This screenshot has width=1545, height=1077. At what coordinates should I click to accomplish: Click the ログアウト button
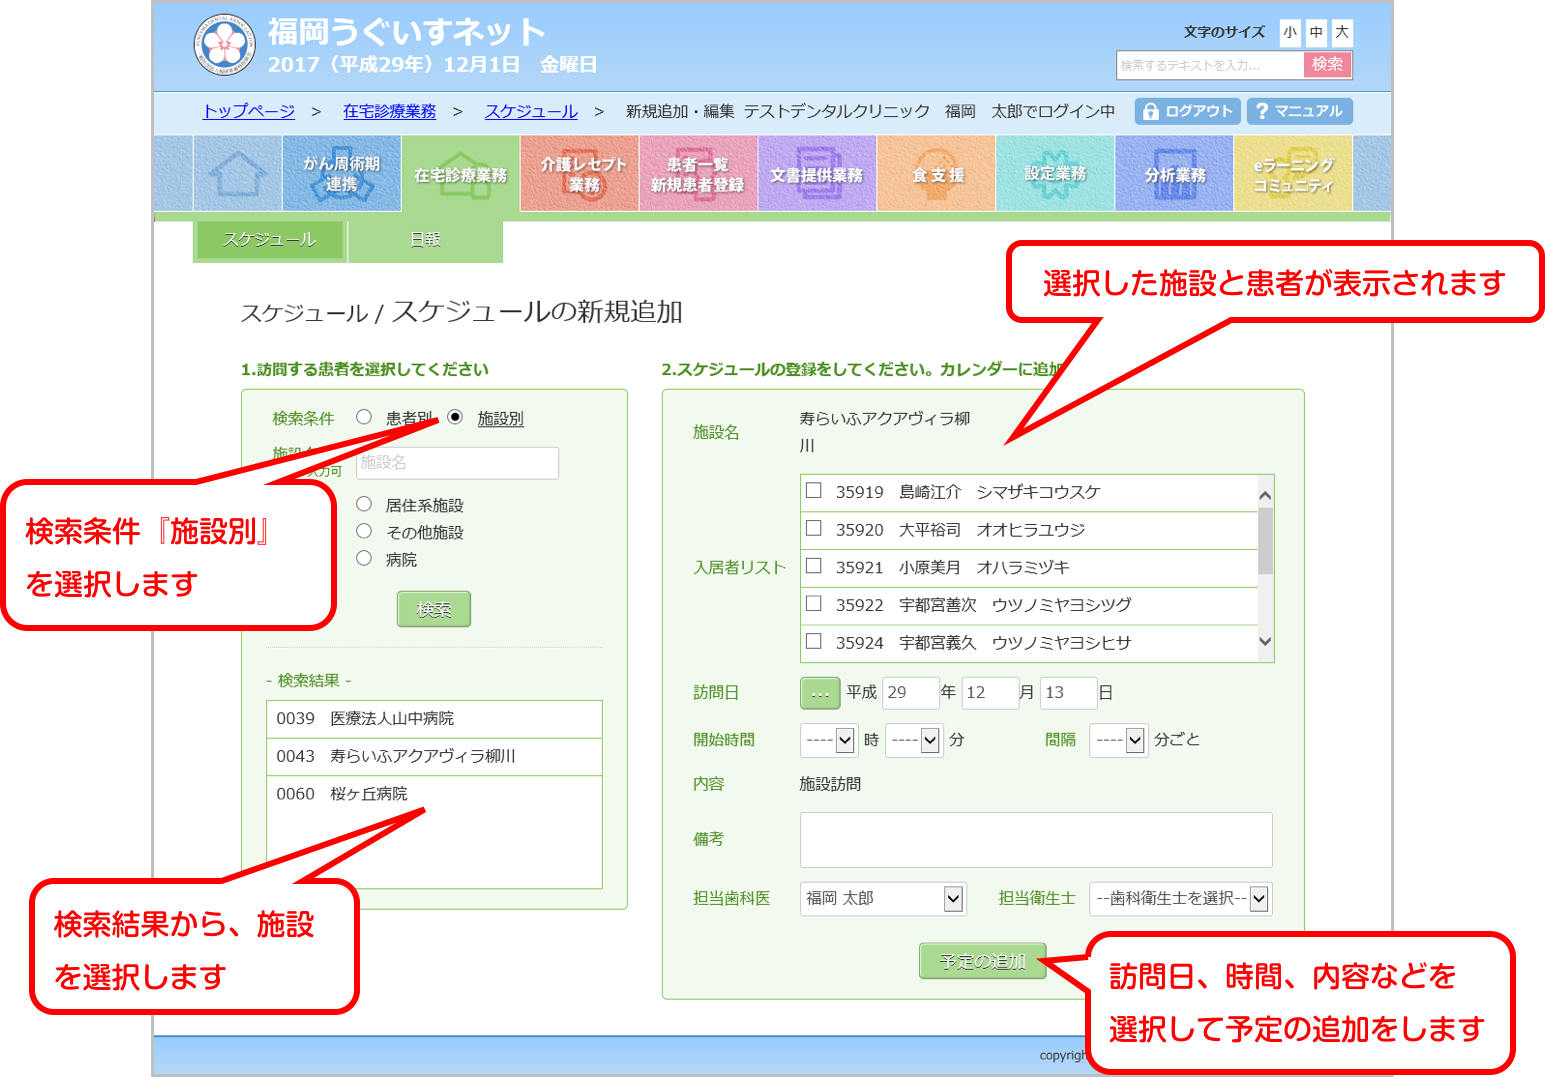(1187, 111)
